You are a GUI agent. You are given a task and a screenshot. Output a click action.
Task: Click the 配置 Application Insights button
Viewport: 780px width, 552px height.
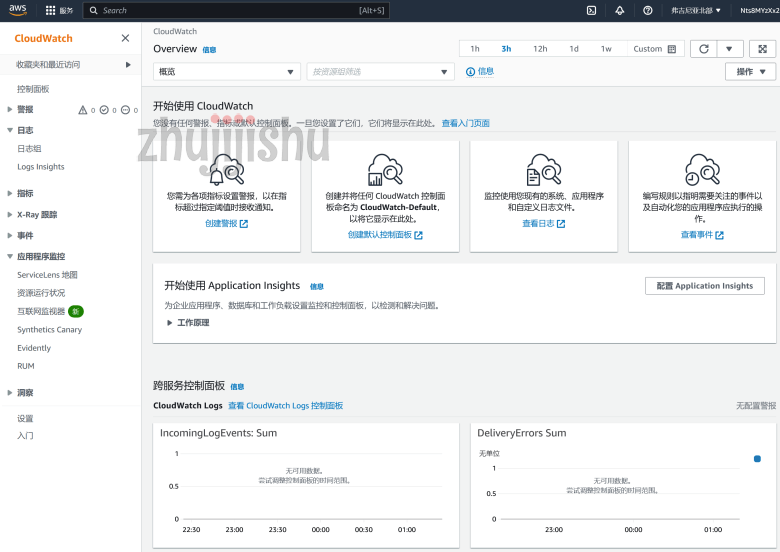(704, 286)
